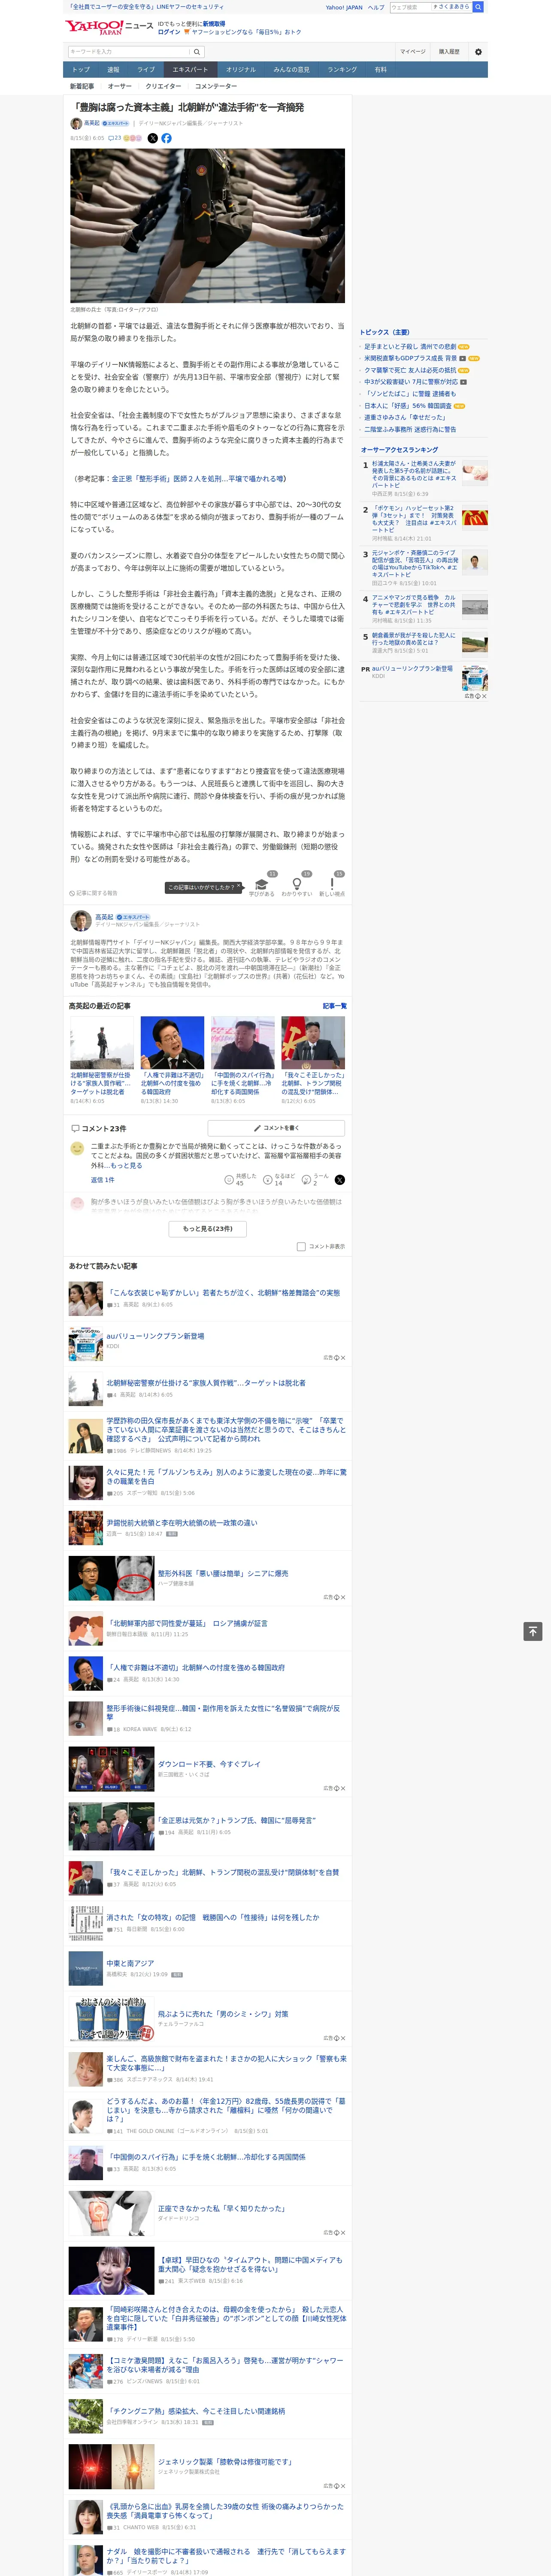Click the author avatar under article headline

76,124
